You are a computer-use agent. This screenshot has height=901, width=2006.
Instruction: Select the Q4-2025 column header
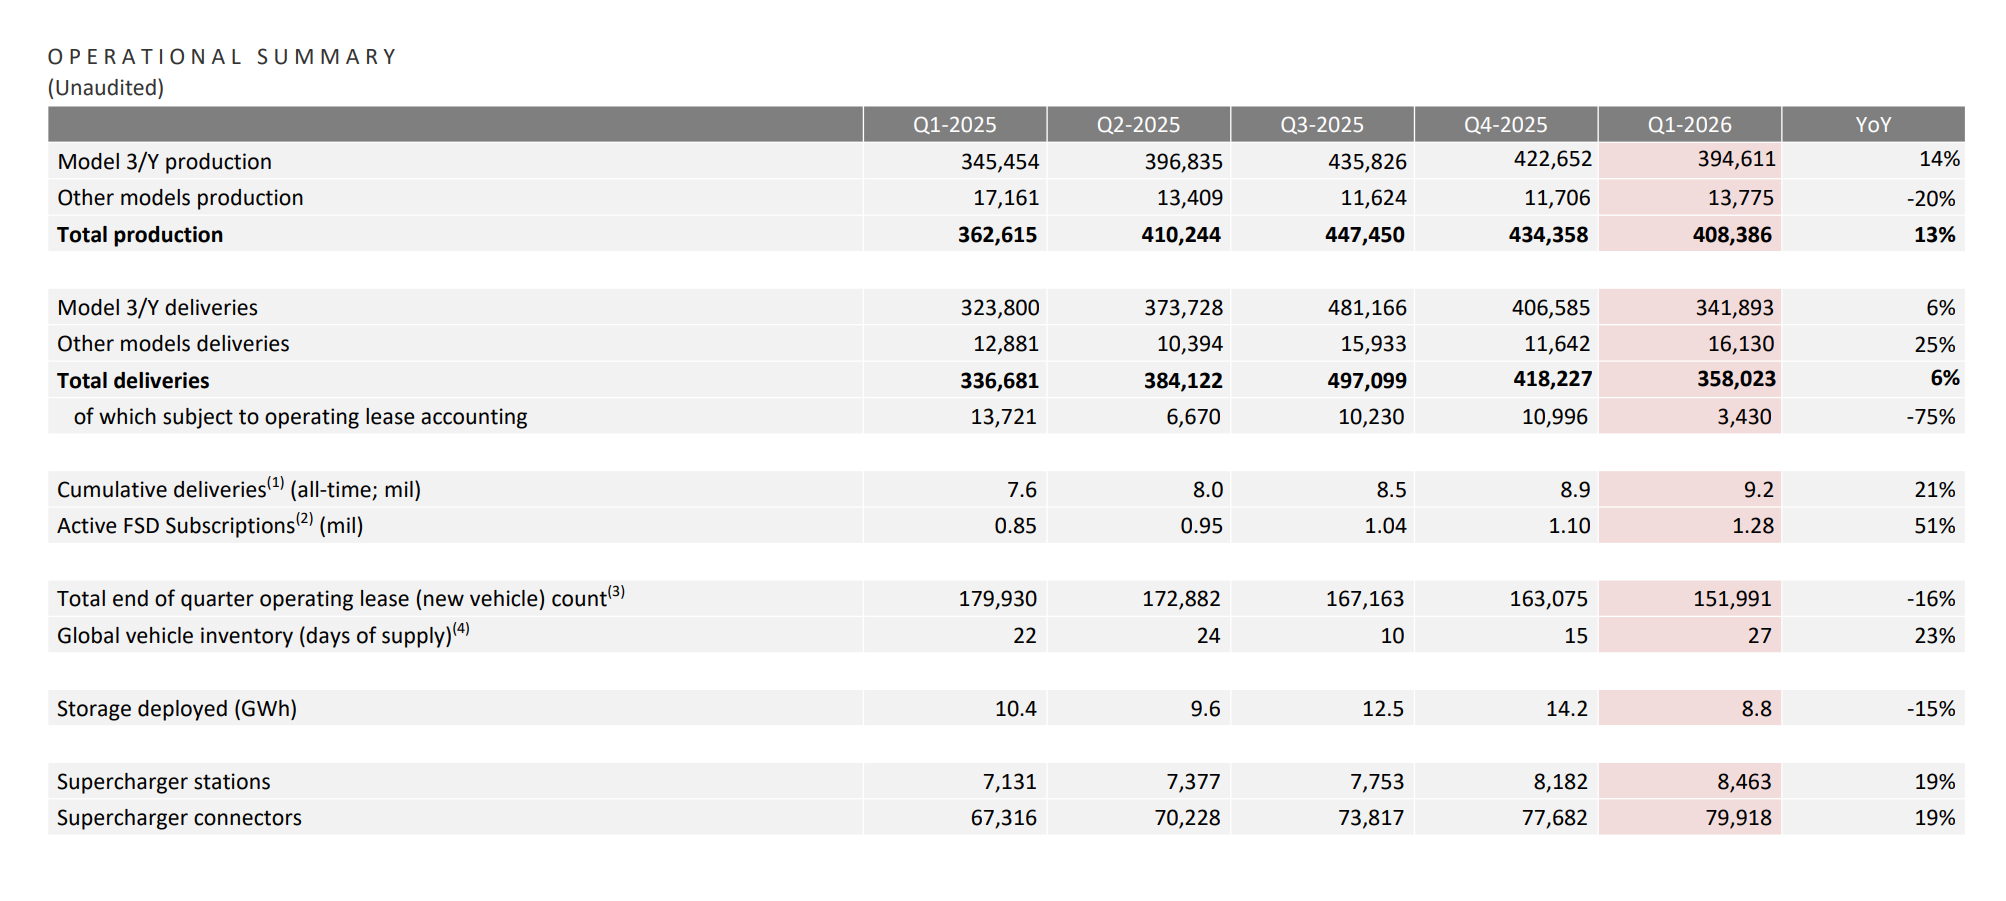pyautogui.click(x=1505, y=125)
